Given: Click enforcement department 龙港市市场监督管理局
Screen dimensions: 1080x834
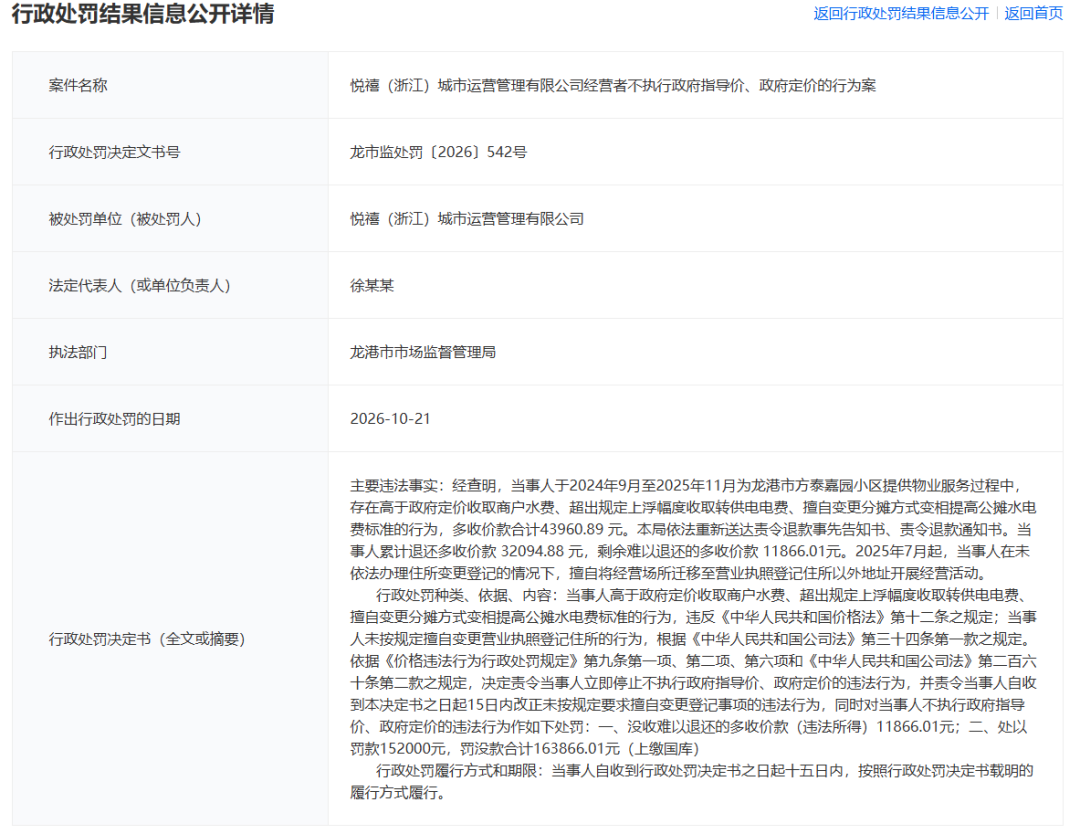Looking at the screenshot, I should (x=423, y=353).
